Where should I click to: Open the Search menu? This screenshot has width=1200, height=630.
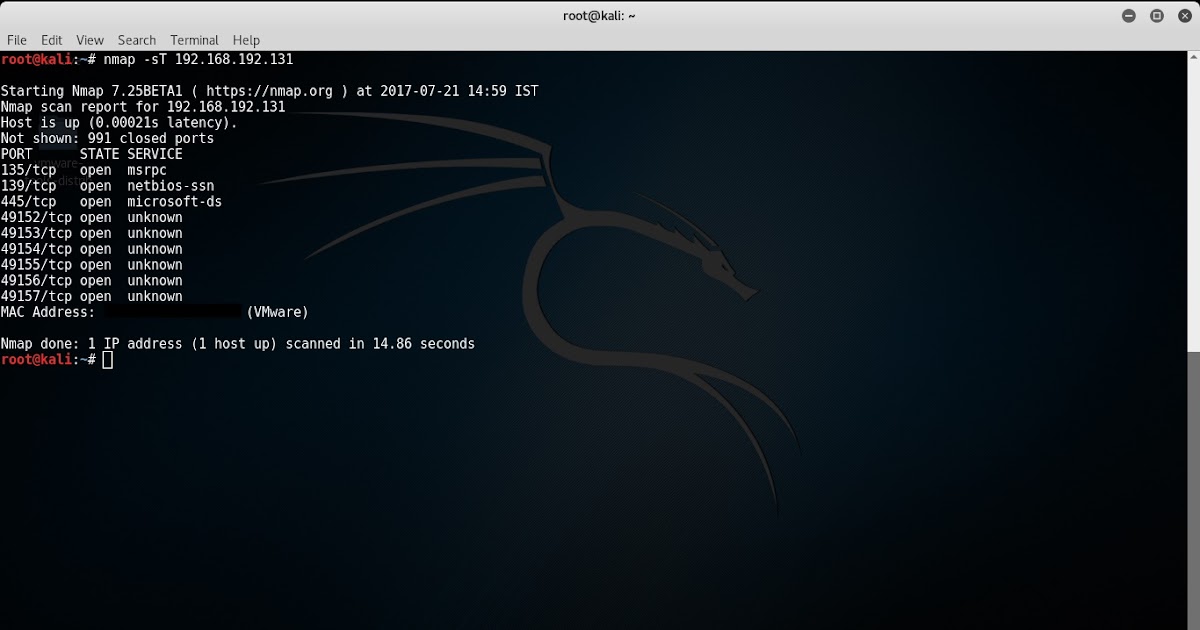pos(136,40)
